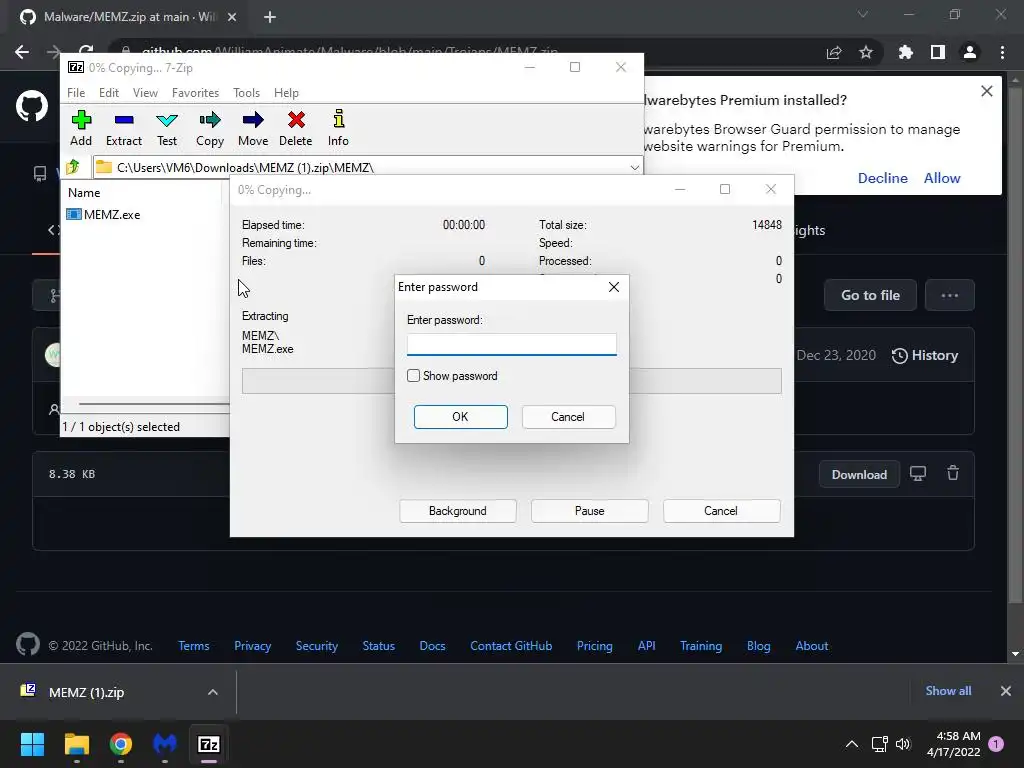Cancel the Enter password dialog
This screenshot has height=768, width=1024.
pos(568,417)
